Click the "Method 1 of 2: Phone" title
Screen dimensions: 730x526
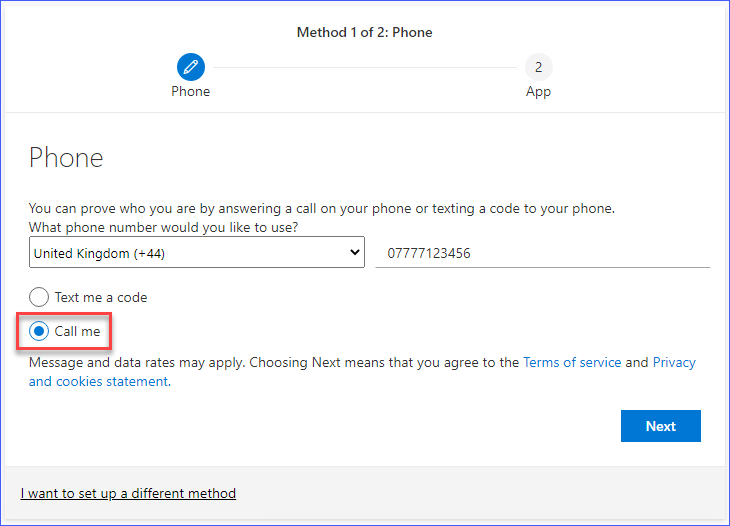point(364,32)
